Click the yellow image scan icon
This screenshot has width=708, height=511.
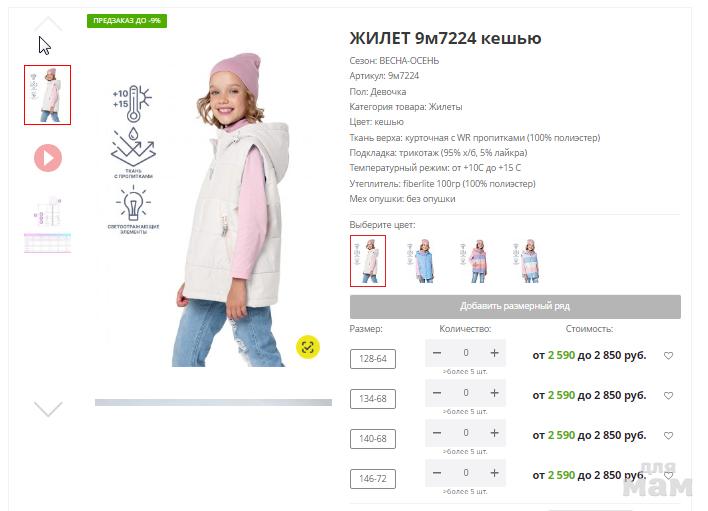307,347
